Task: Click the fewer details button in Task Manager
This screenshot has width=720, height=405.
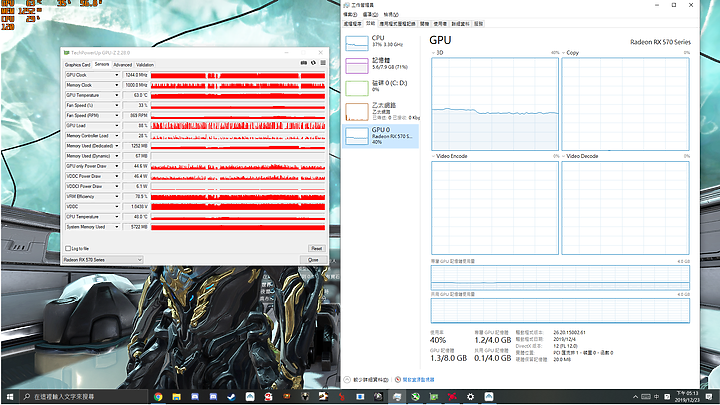Action: click(366, 380)
